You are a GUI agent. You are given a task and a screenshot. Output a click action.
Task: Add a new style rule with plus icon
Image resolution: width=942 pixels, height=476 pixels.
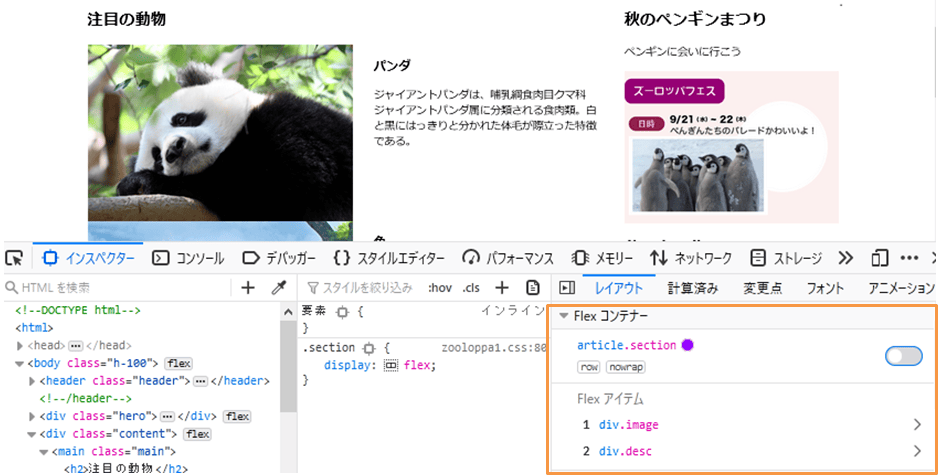502,288
